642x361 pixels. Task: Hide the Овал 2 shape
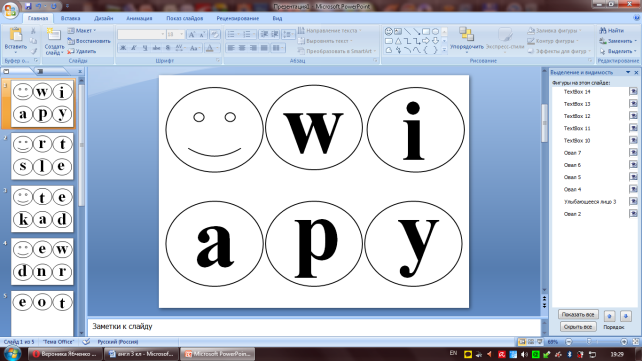pos(633,214)
